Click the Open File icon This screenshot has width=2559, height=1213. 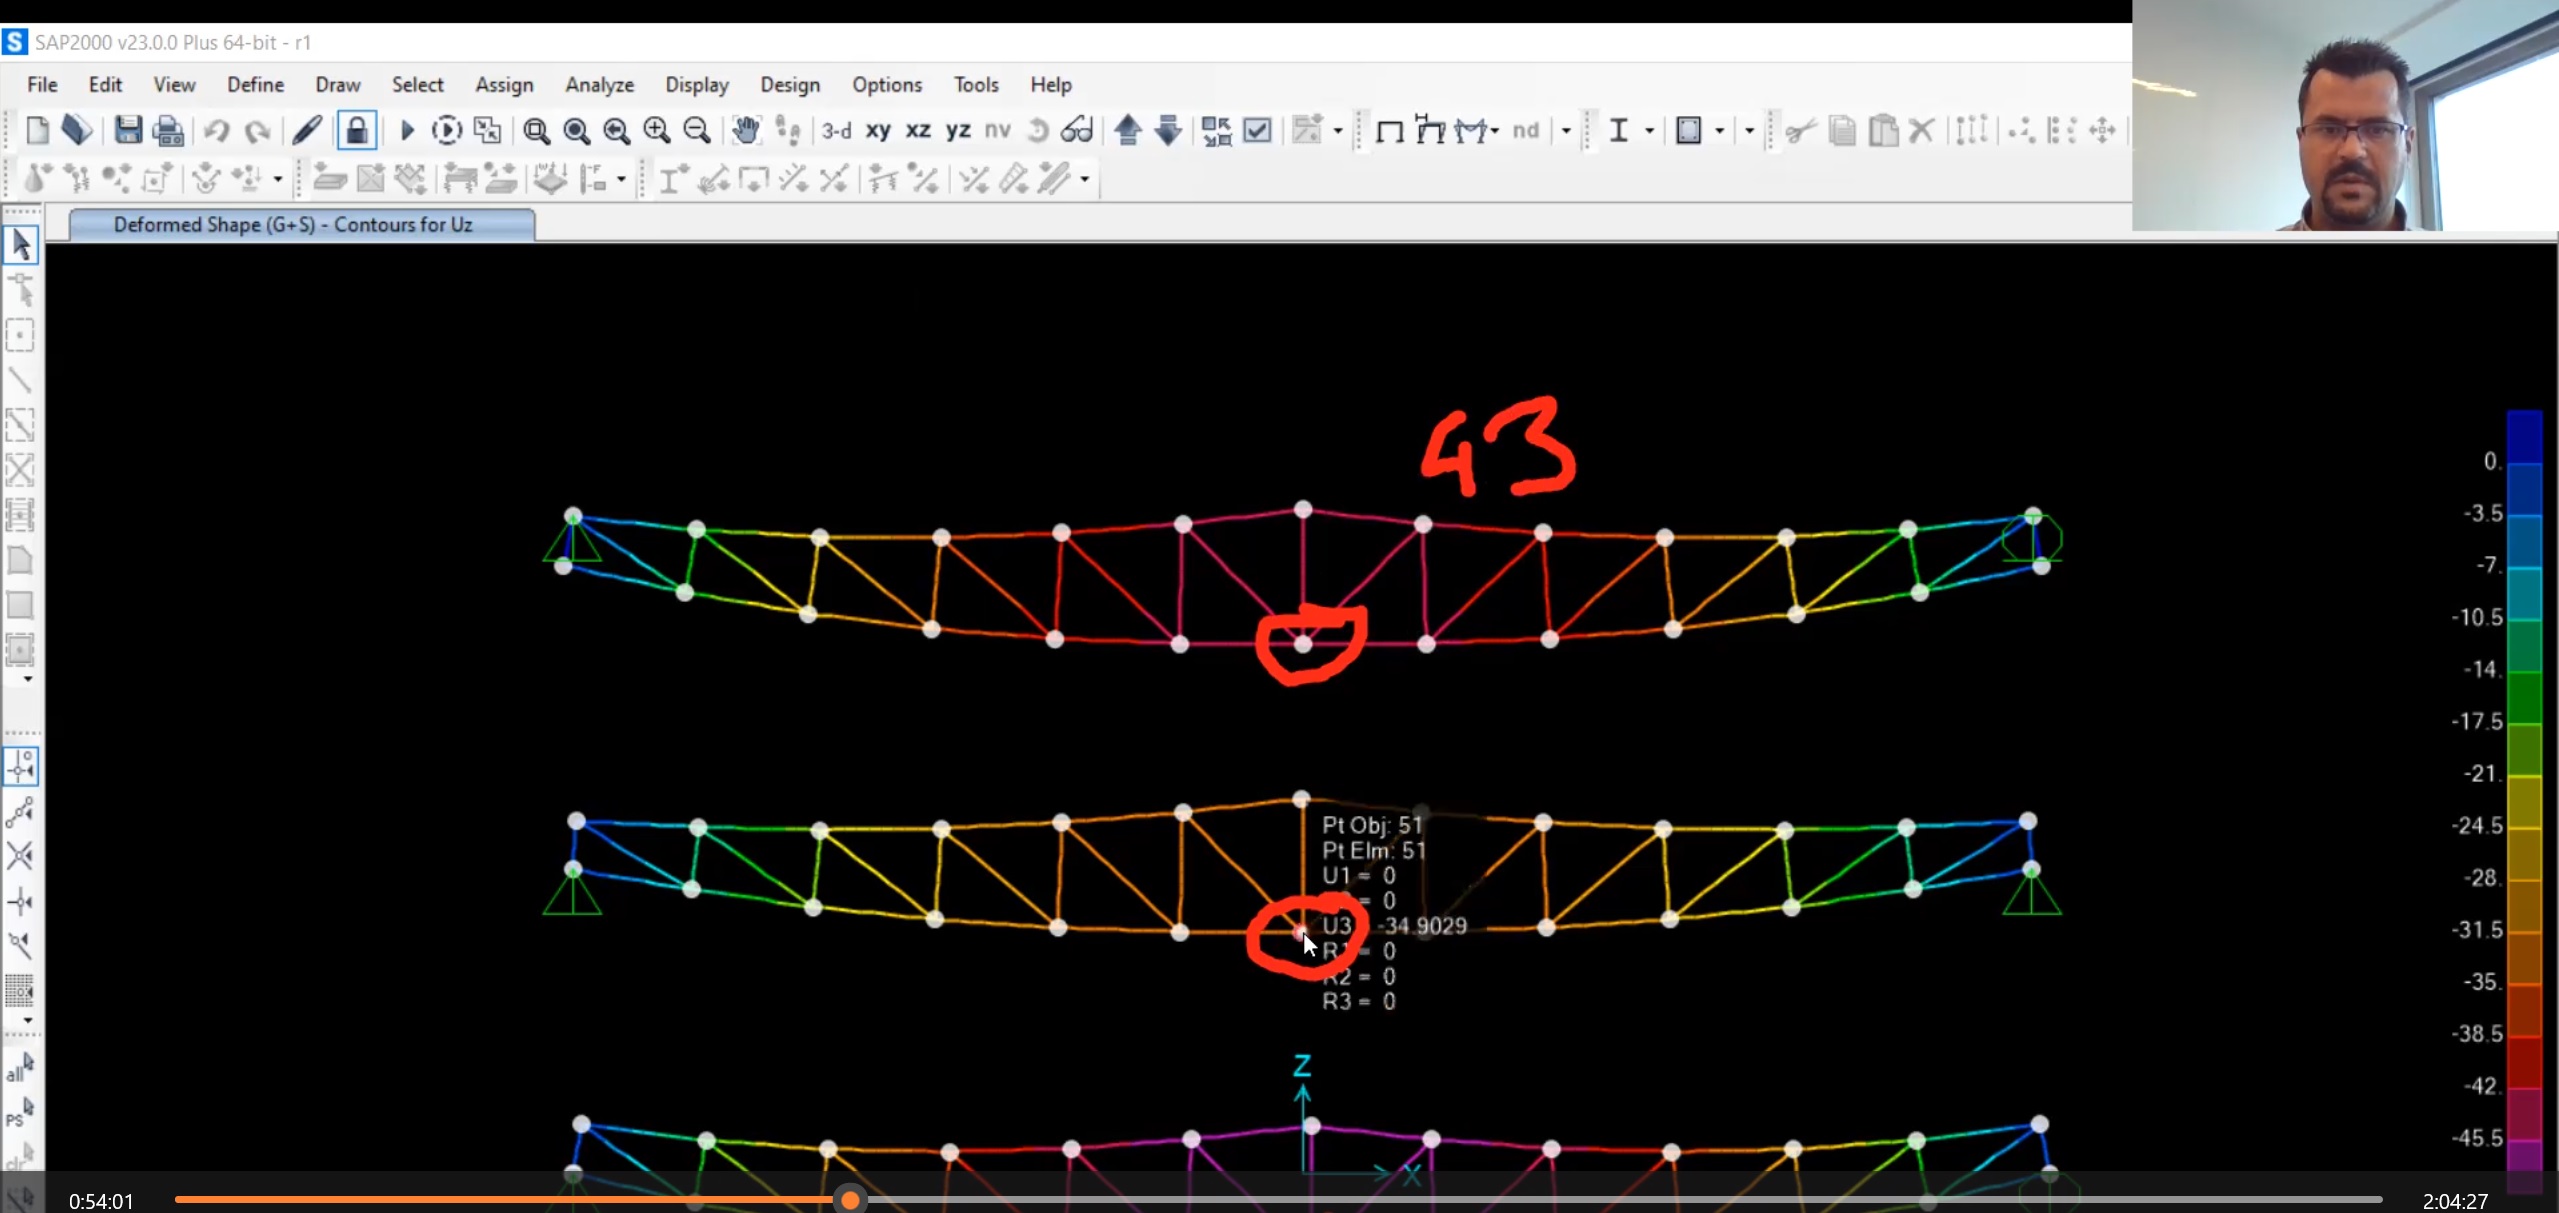tap(77, 130)
